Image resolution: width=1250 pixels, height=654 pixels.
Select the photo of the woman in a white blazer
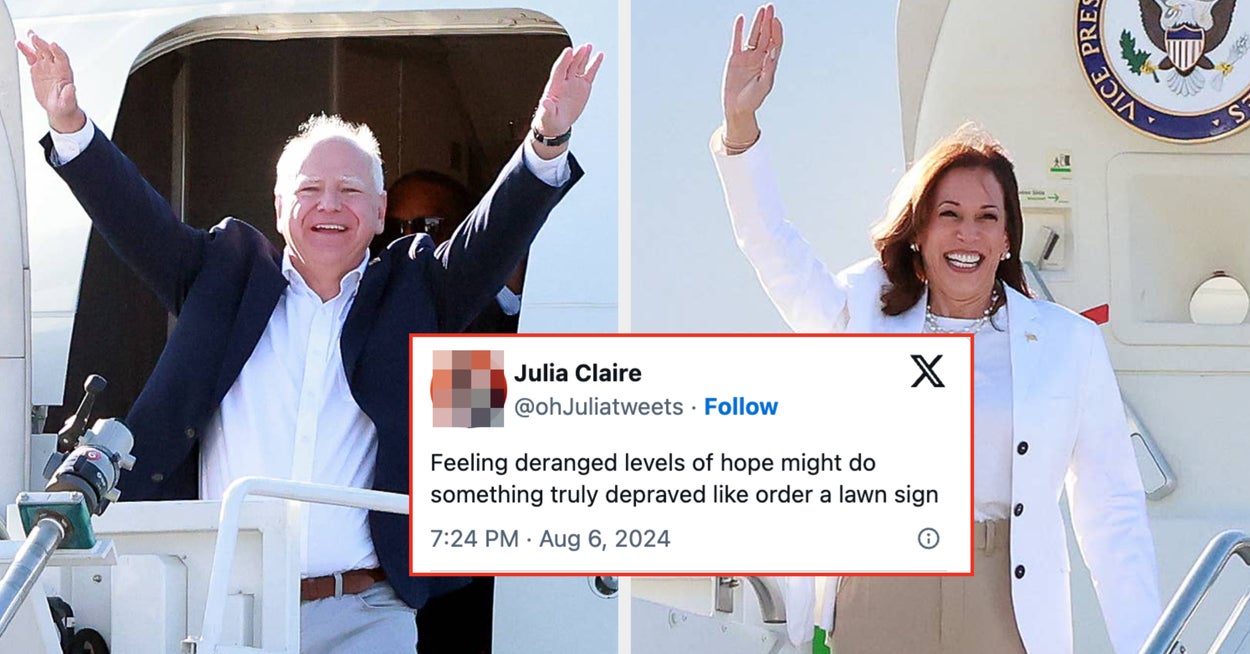tap(940, 327)
